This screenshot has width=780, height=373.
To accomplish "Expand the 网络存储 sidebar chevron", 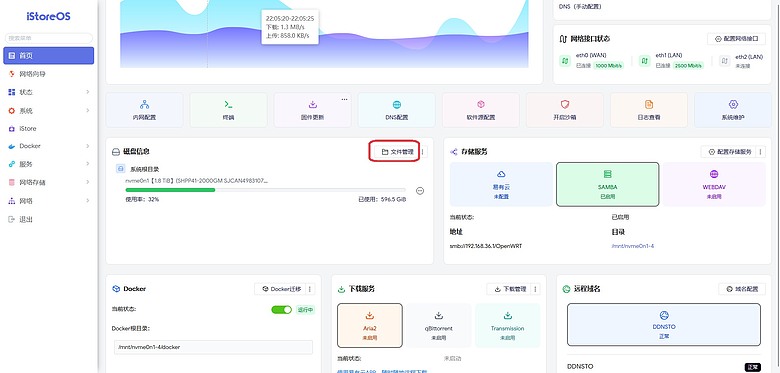I will tap(88, 183).
